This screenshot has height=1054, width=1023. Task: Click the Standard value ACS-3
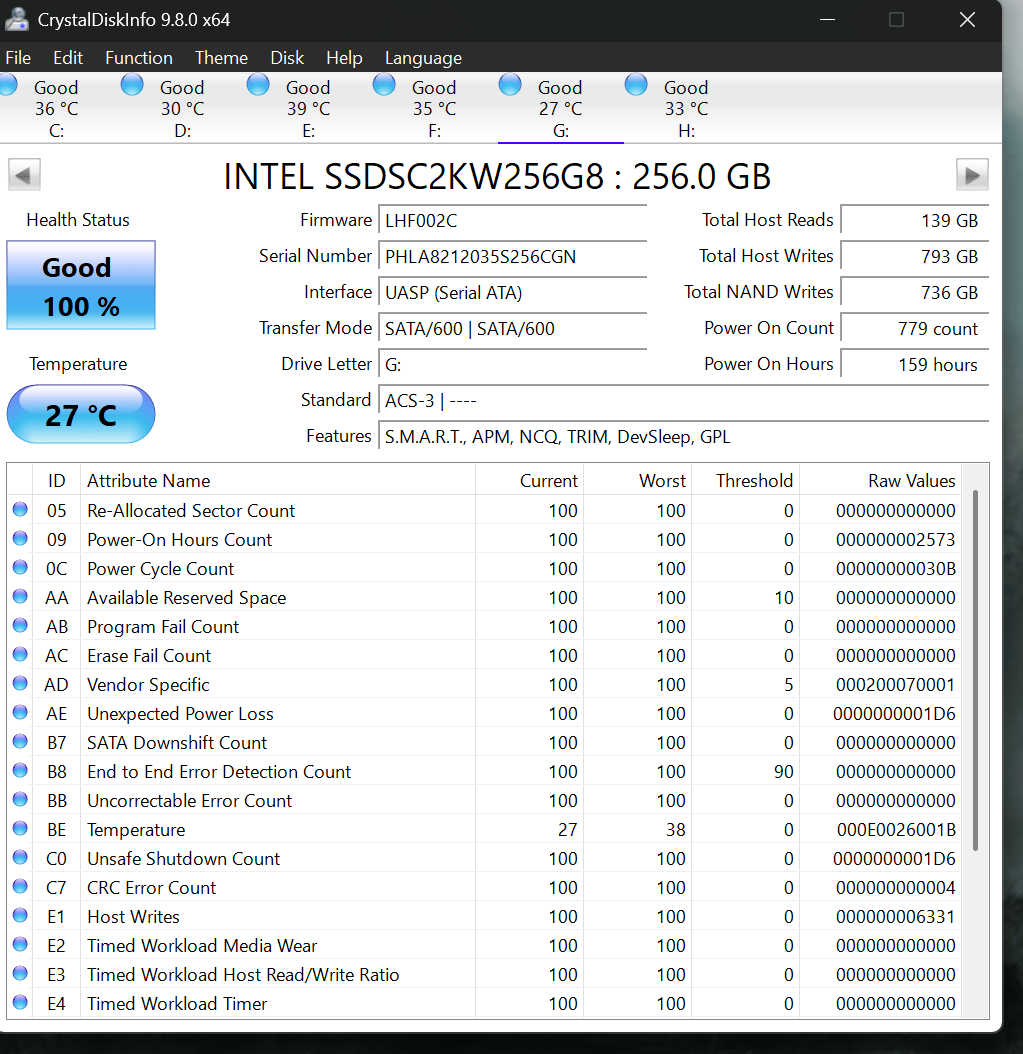coord(684,401)
